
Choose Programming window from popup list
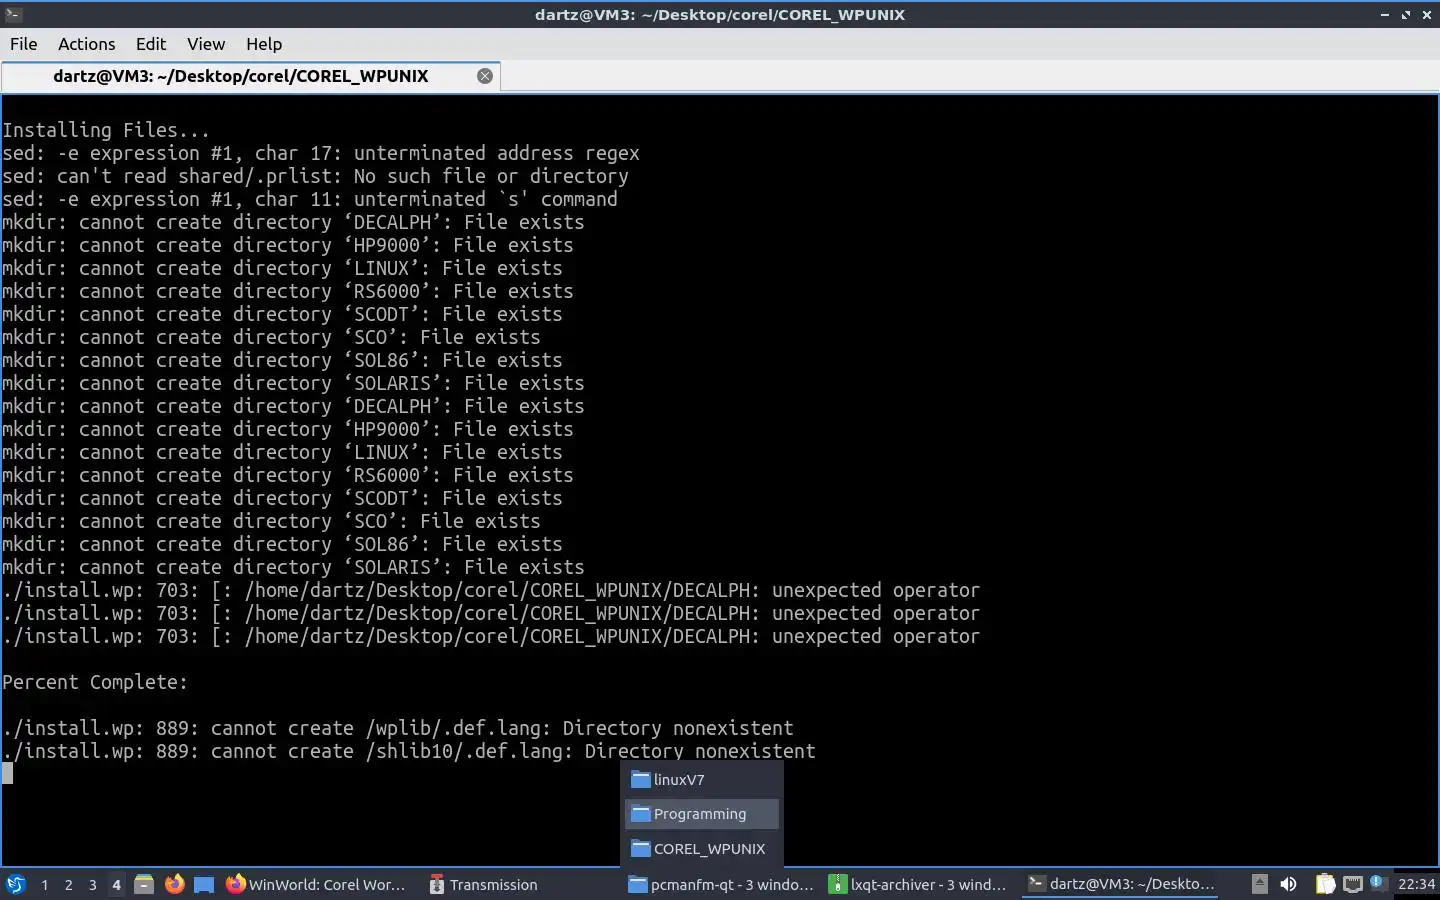[702, 814]
